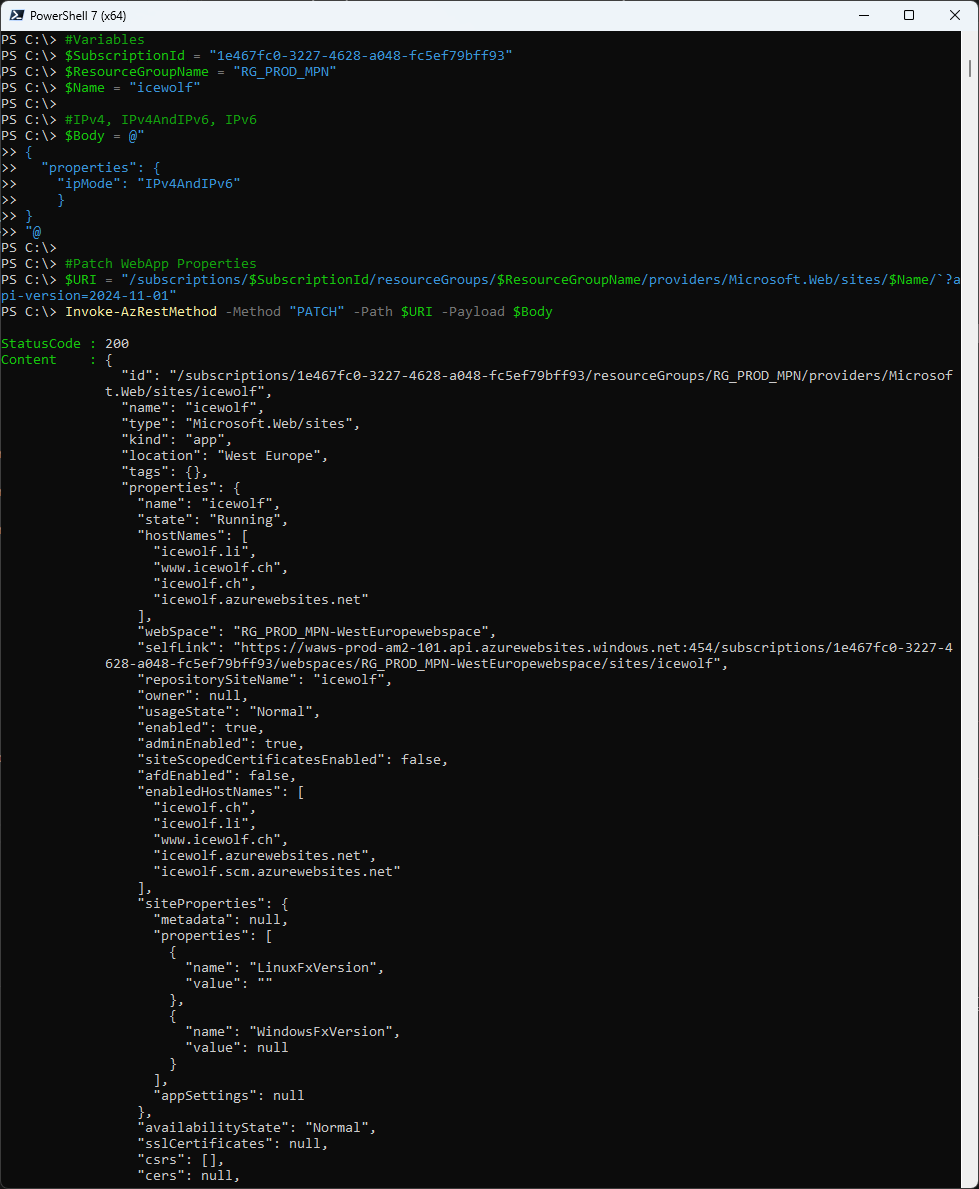Minimize the PowerShell window
This screenshot has width=979, height=1189.
click(862, 15)
